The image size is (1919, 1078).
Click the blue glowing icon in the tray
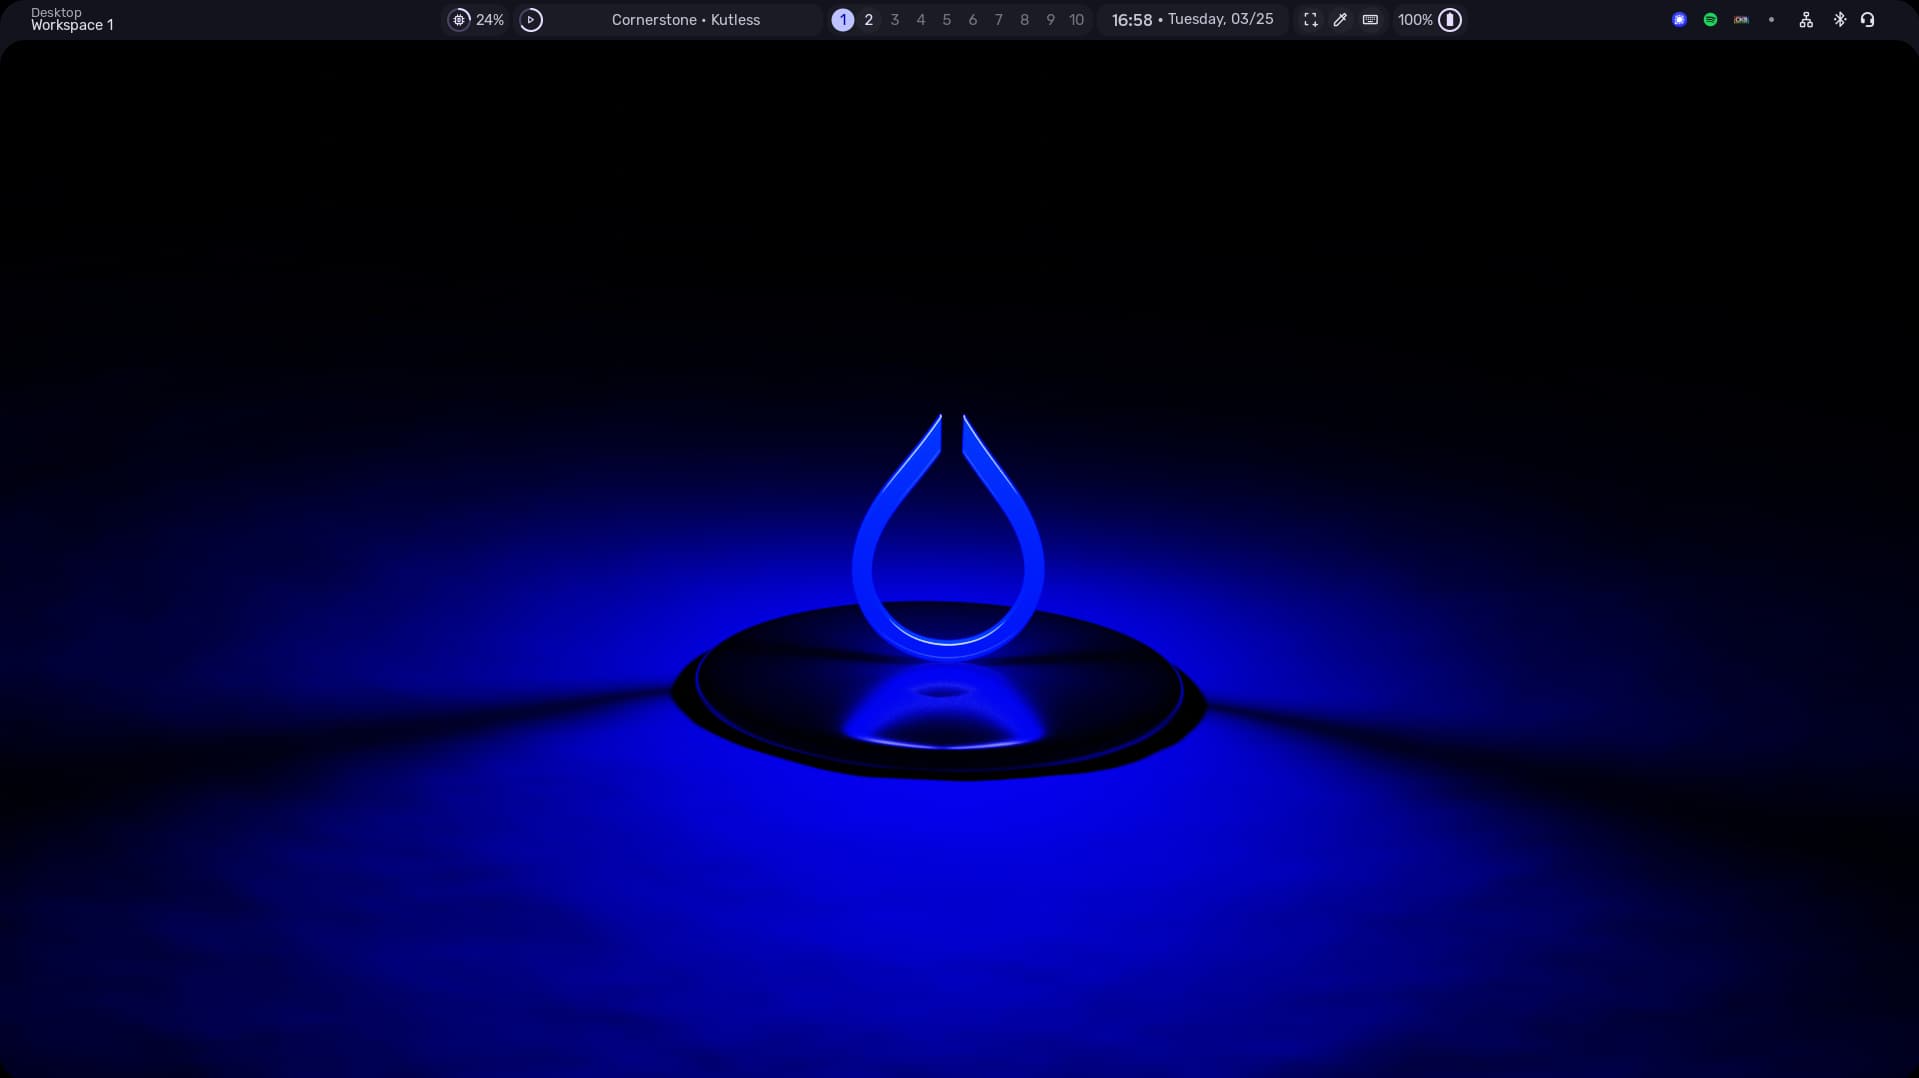[x=1679, y=19]
